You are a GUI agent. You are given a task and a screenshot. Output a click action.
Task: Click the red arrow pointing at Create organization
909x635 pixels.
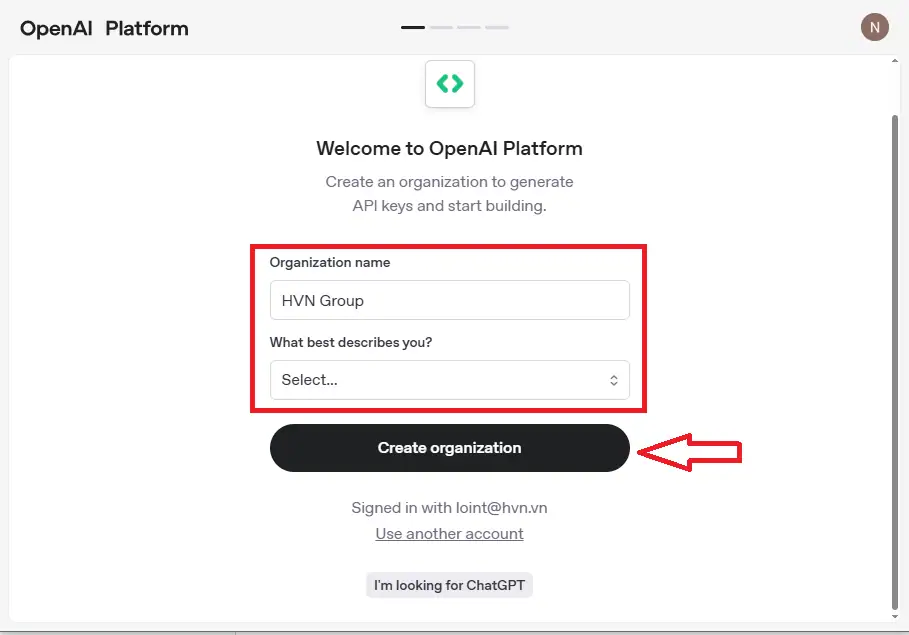(690, 452)
